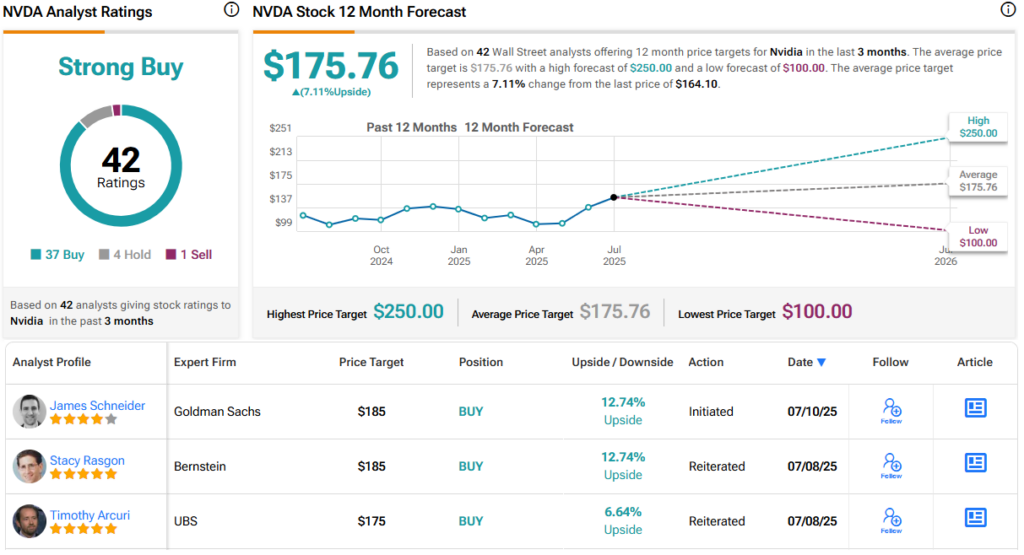Open article icon for Bernstein rating
The height and width of the screenshot is (555, 1024).
click(975, 463)
